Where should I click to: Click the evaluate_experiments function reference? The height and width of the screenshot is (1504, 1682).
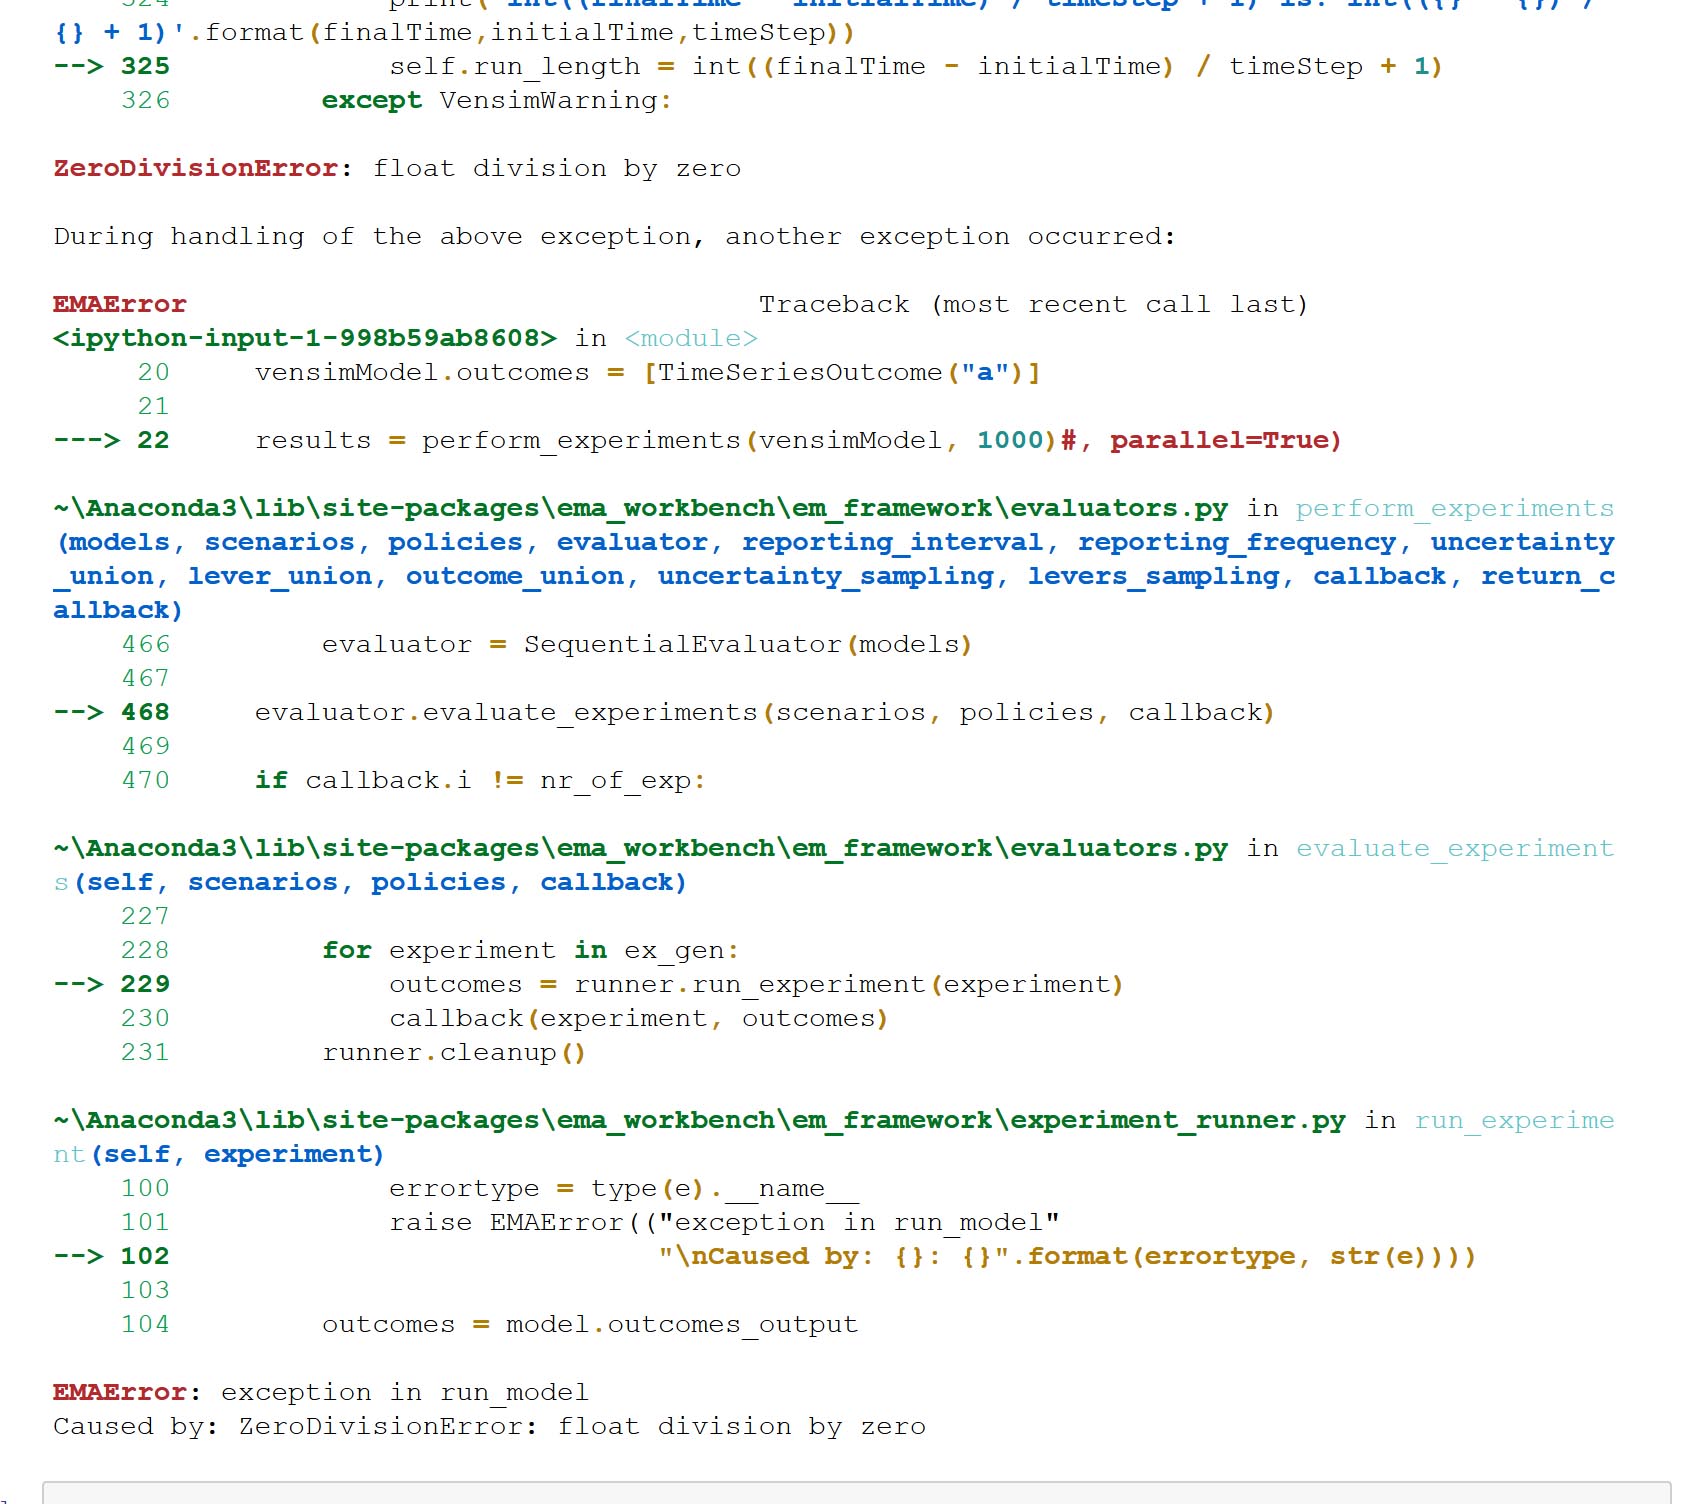1453,848
